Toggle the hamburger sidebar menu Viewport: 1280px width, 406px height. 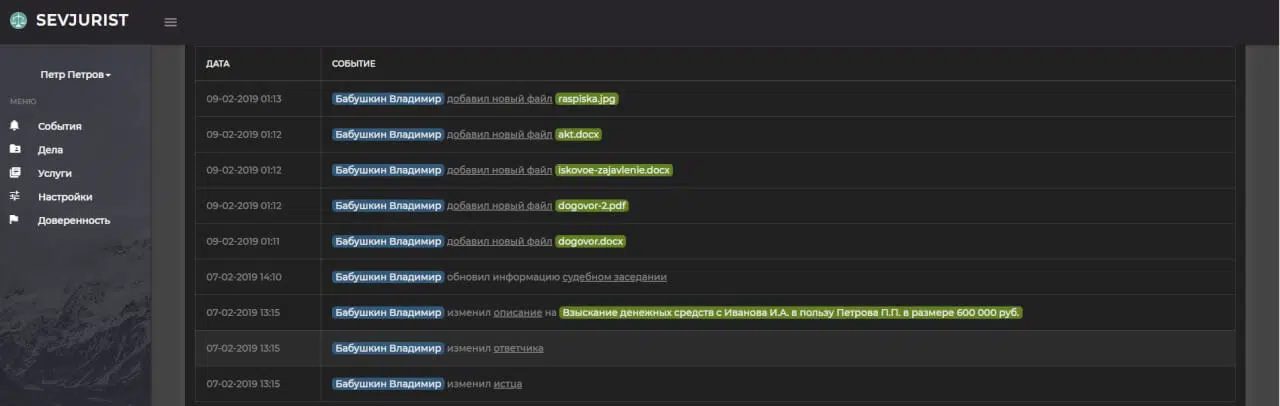click(171, 22)
